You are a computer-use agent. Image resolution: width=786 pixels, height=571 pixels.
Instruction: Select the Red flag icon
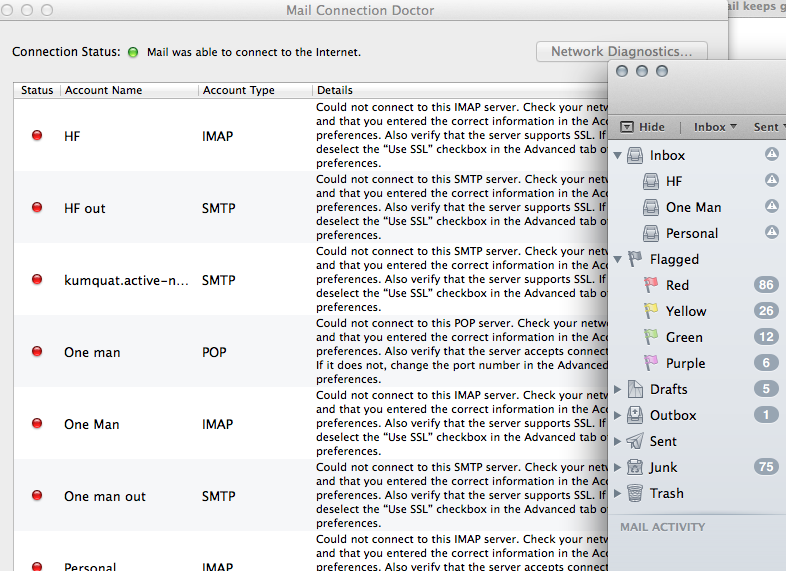[x=651, y=285]
